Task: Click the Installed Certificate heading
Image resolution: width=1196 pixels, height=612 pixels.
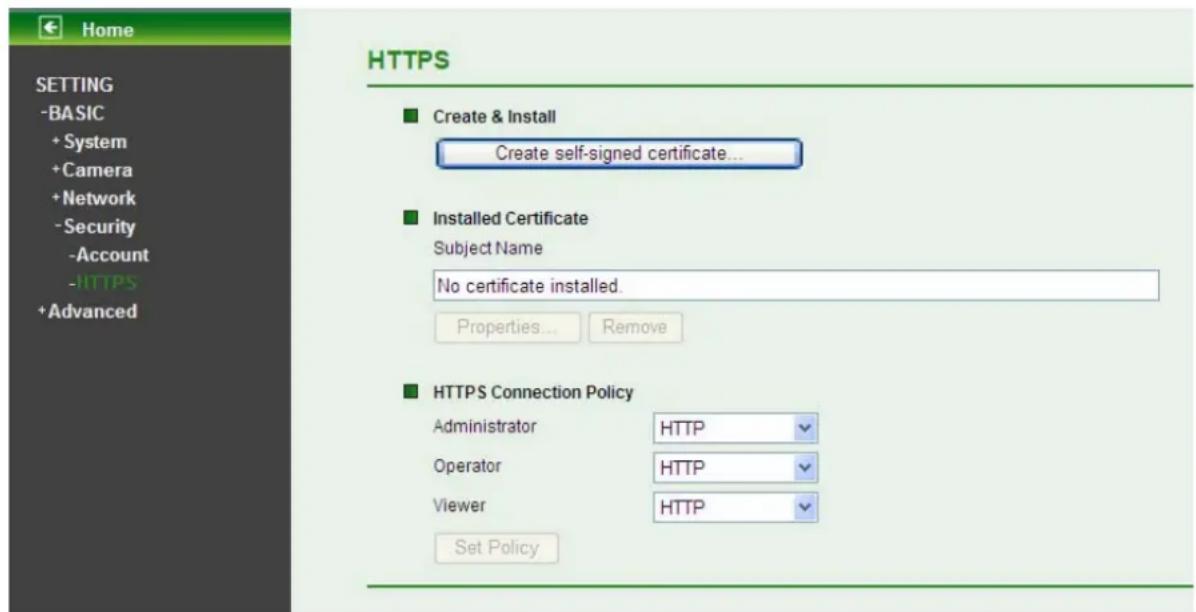Action: pyautogui.click(x=510, y=218)
